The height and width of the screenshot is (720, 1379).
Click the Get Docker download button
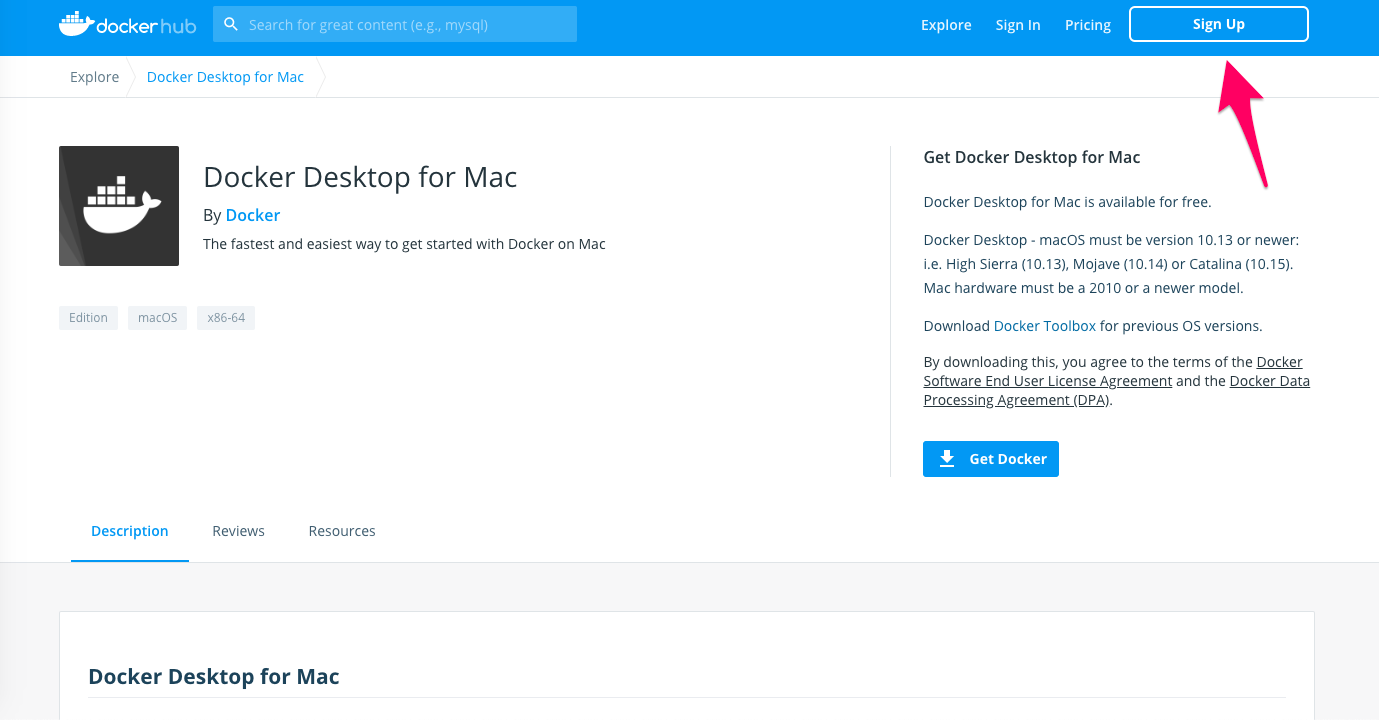(991, 459)
